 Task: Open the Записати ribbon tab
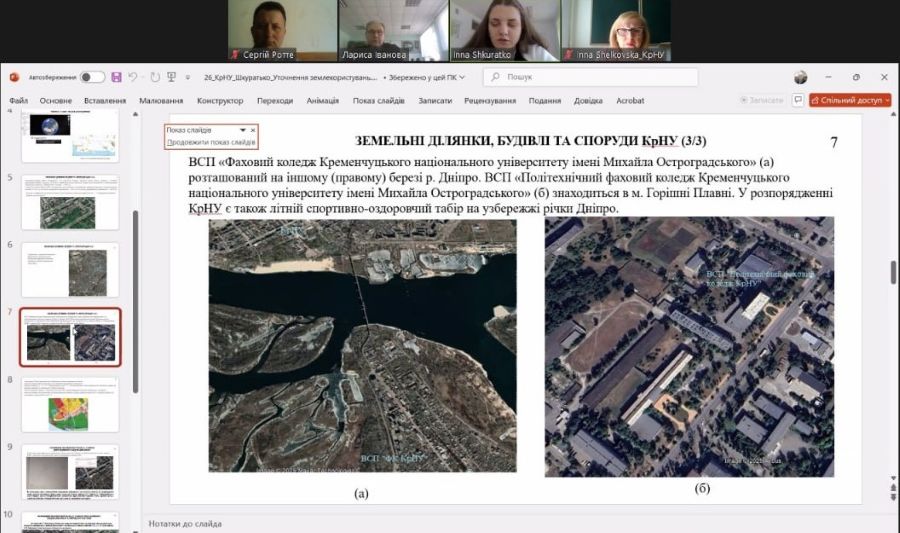pyautogui.click(x=435, y=100)
